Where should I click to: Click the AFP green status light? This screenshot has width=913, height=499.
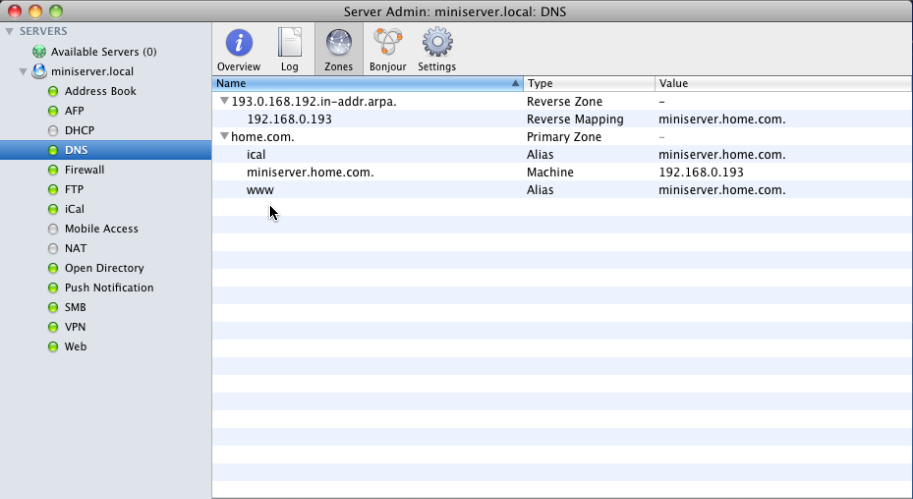pos(53,111)
